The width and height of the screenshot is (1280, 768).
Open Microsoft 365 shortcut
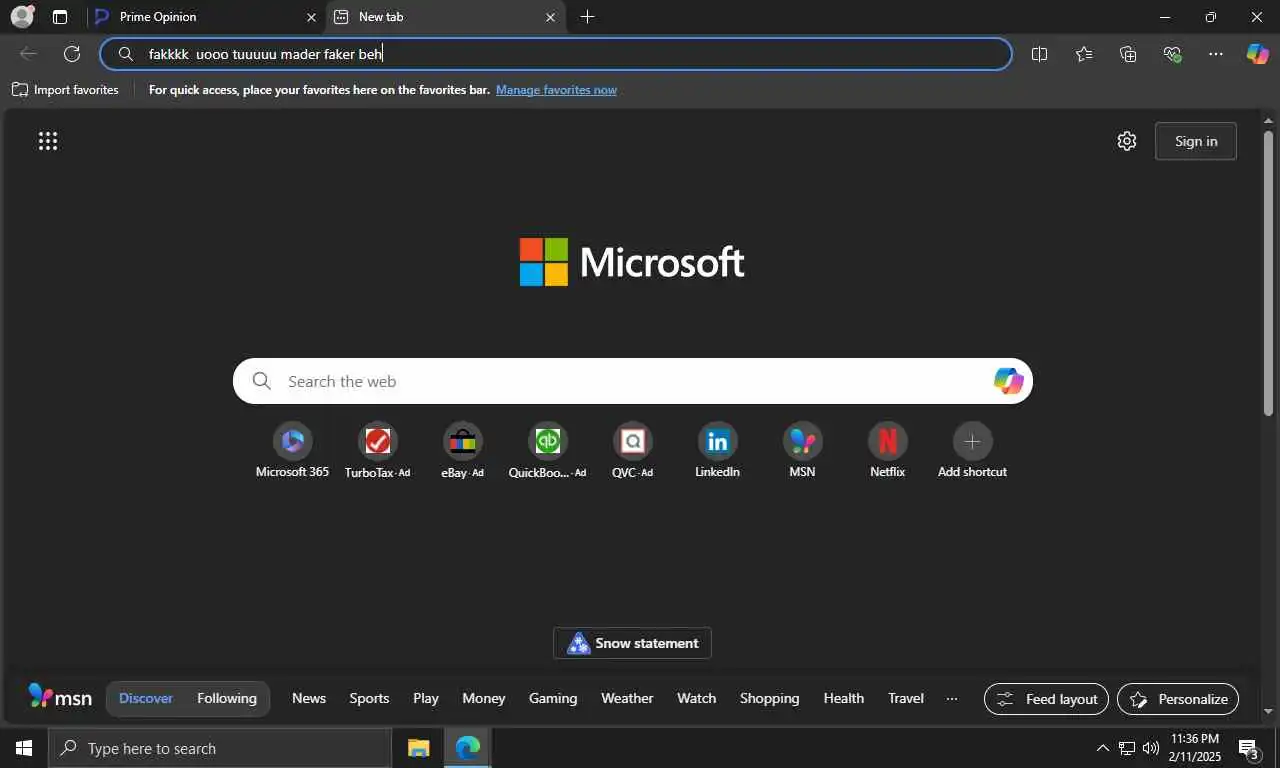[292, 450]
